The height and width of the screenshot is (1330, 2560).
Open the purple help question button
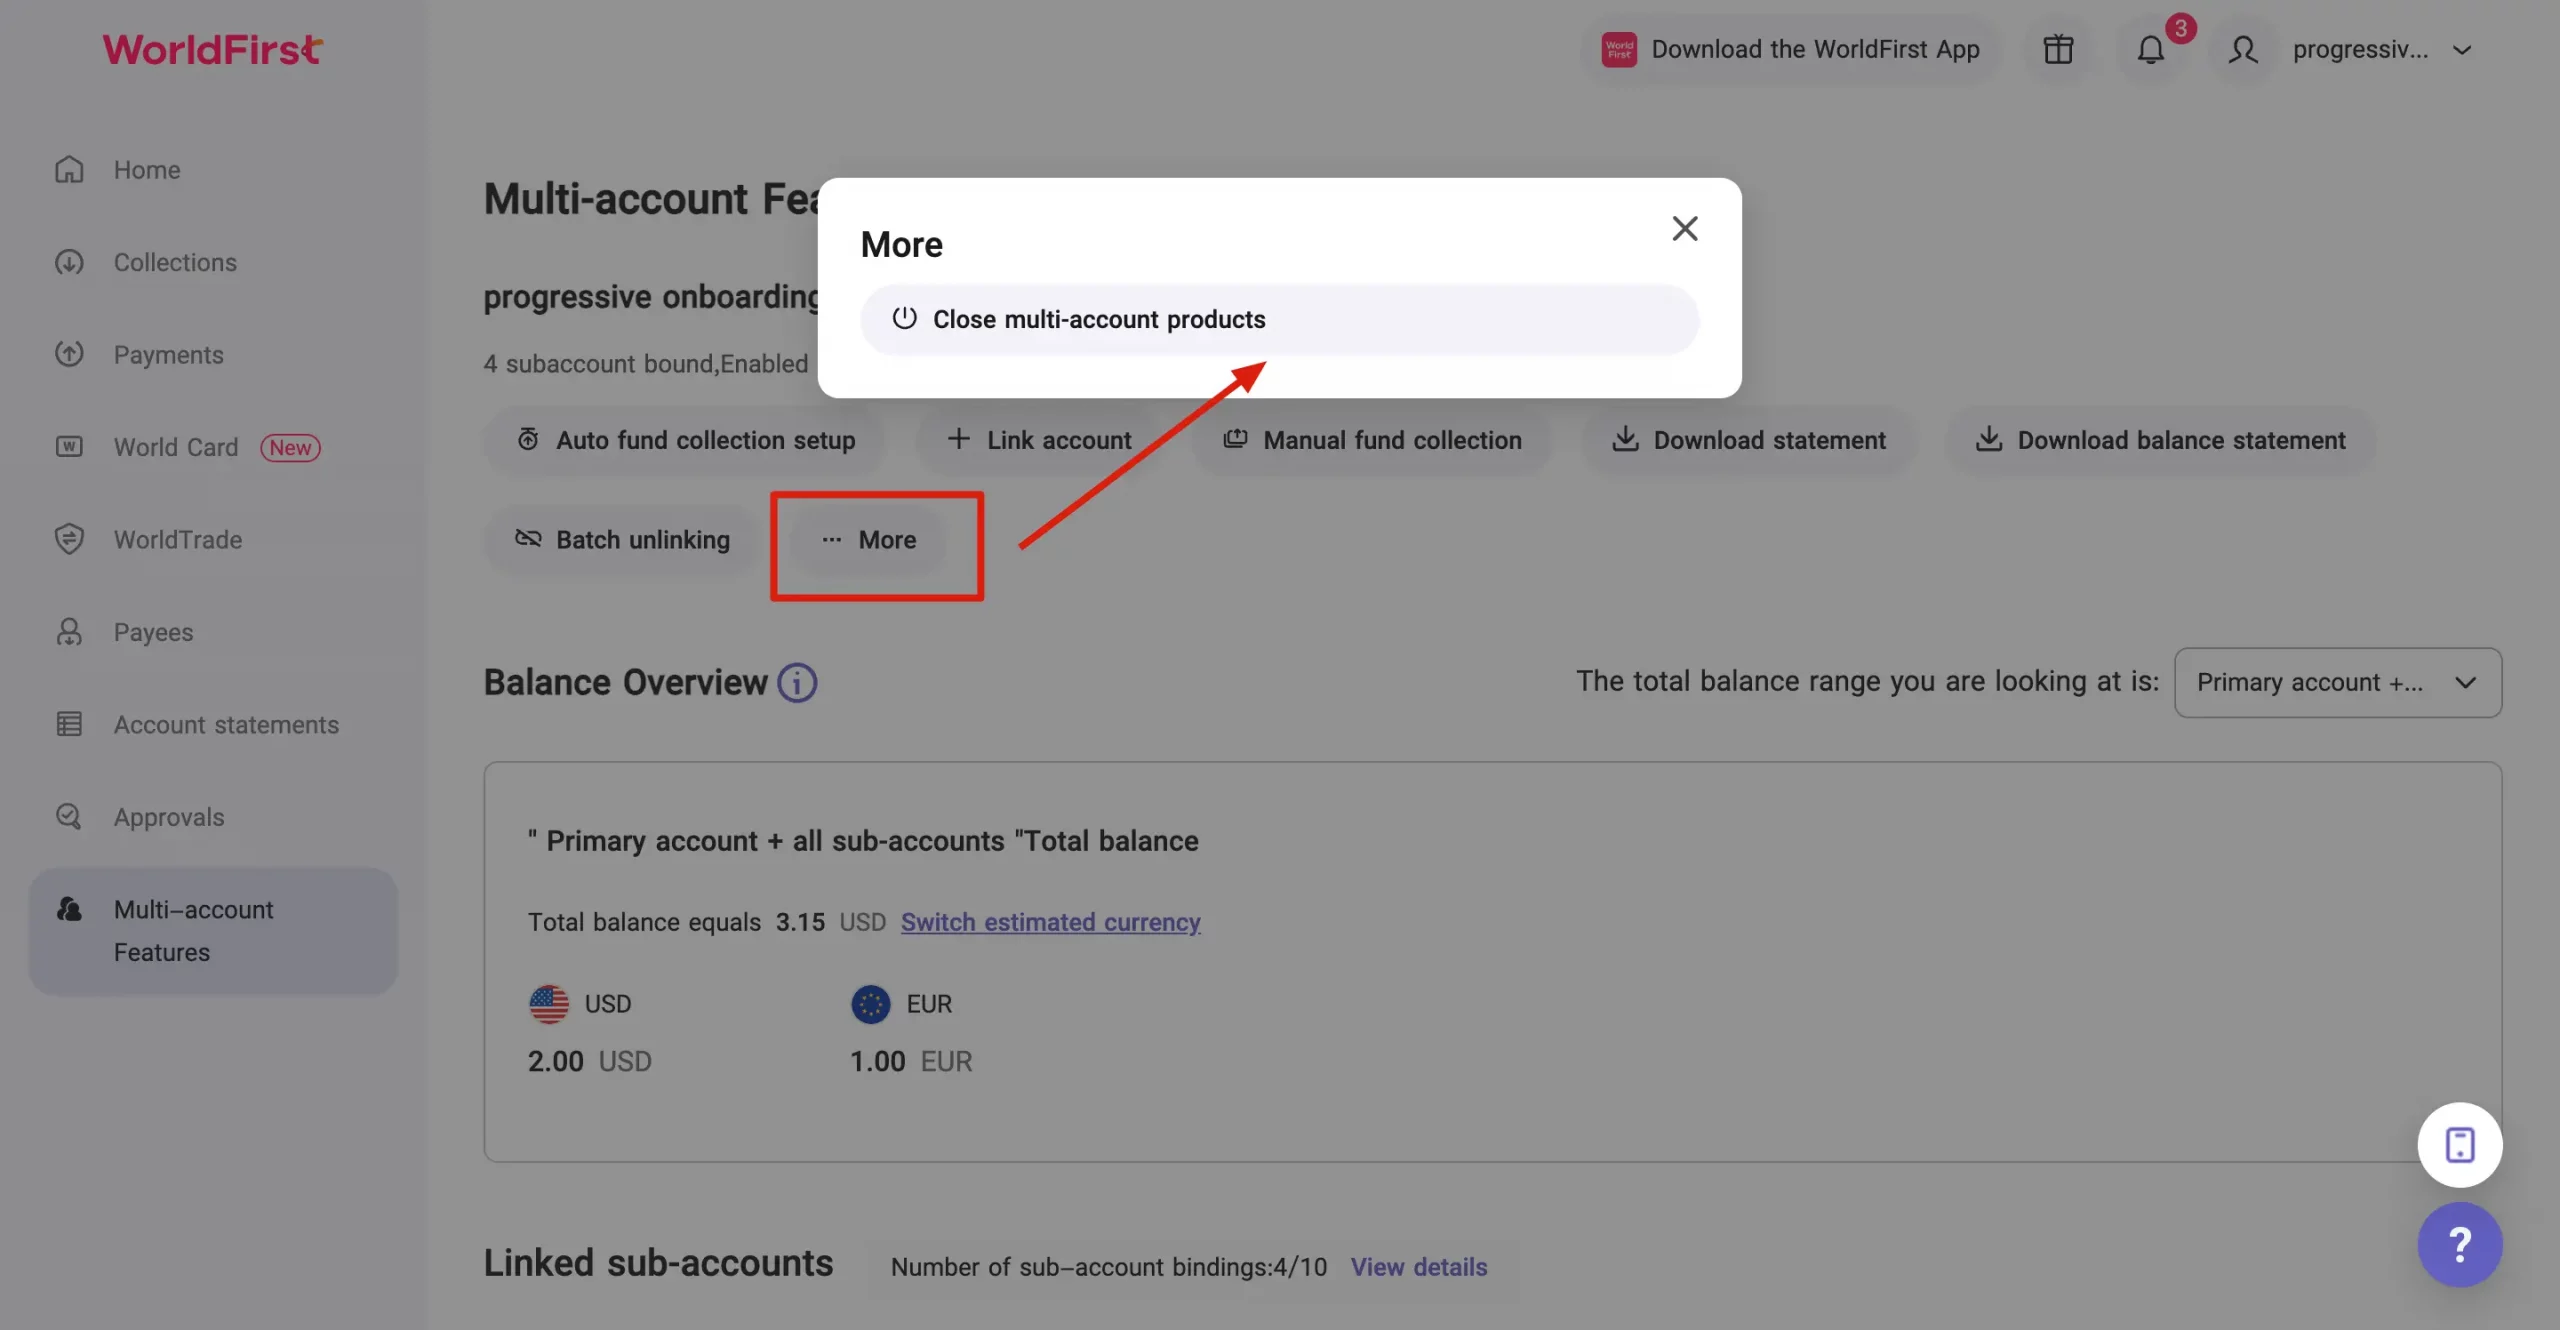pyautogui.click(x=2459, y=1244)
